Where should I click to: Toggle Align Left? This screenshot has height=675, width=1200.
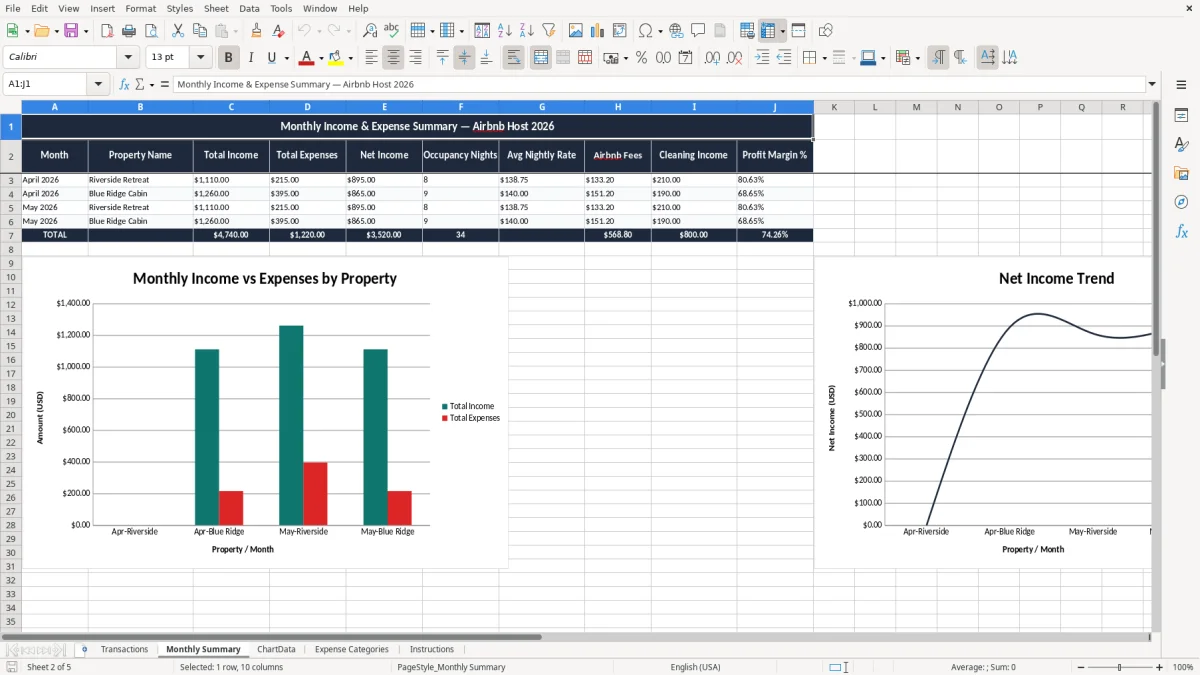point(372,58)
